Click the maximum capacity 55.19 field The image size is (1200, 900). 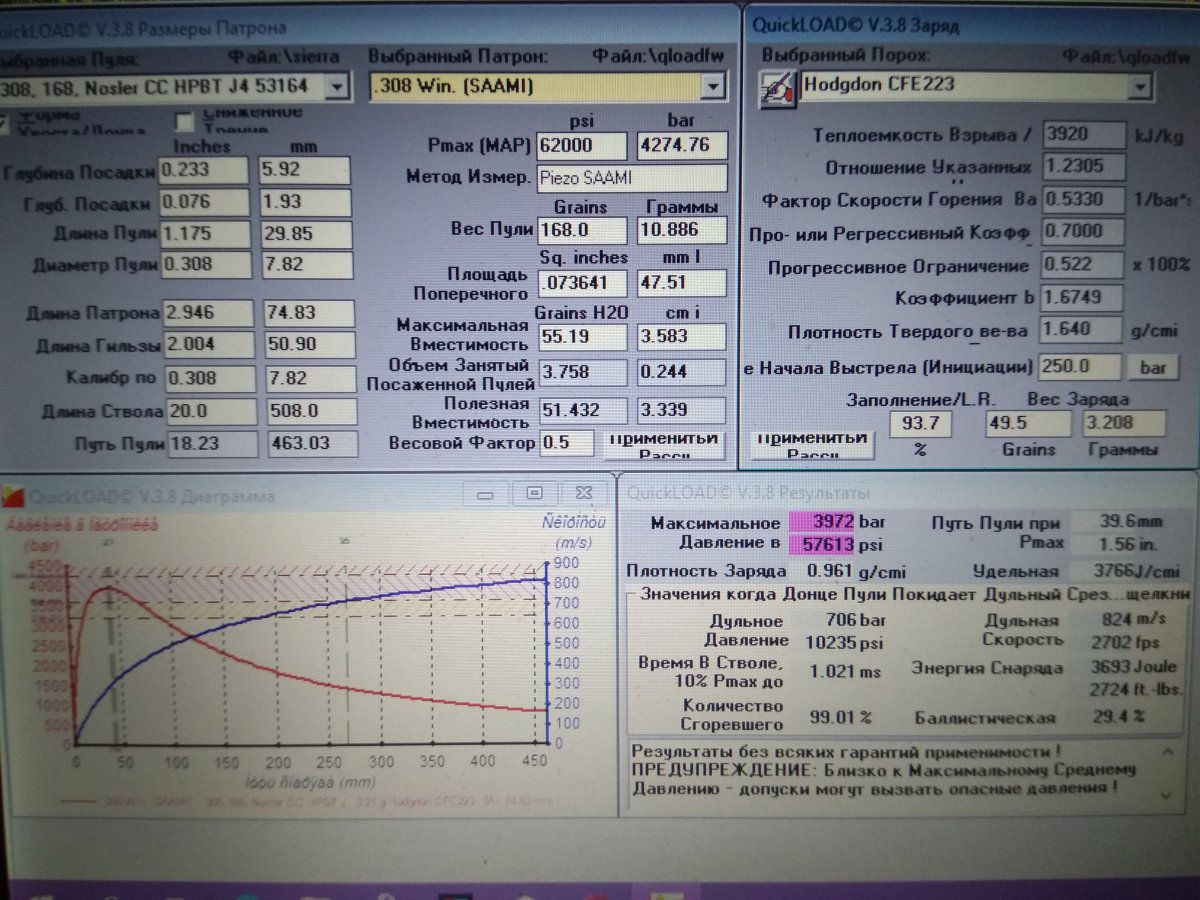coord(582,337)
